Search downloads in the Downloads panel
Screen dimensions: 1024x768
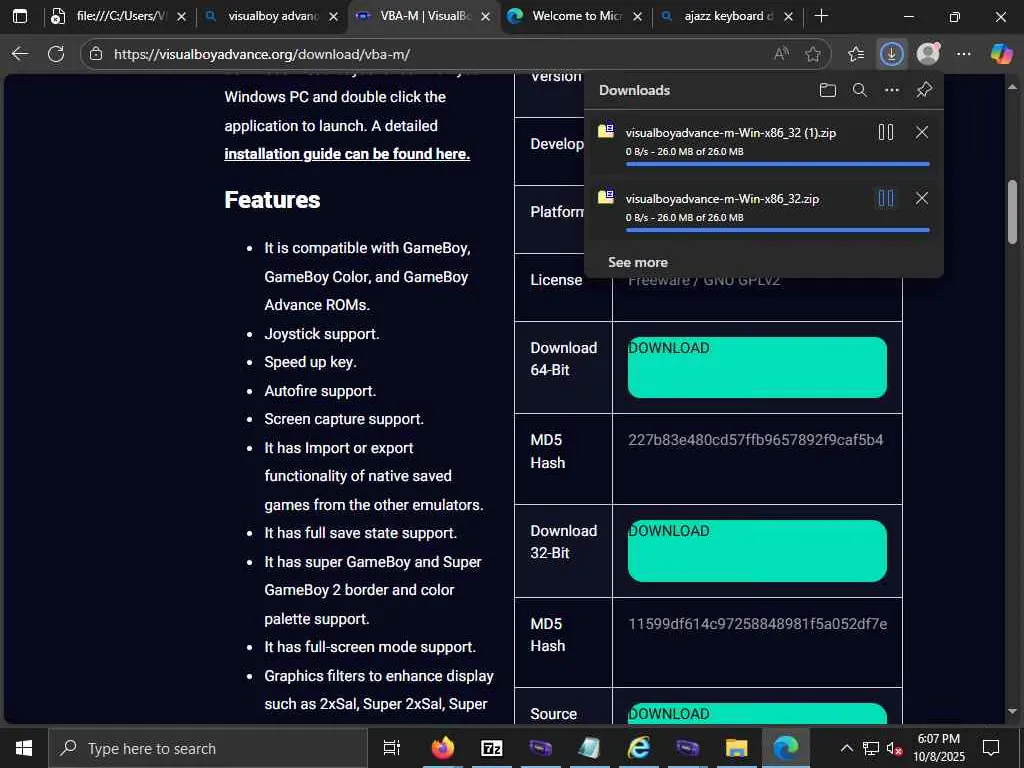tap(860, 90)
